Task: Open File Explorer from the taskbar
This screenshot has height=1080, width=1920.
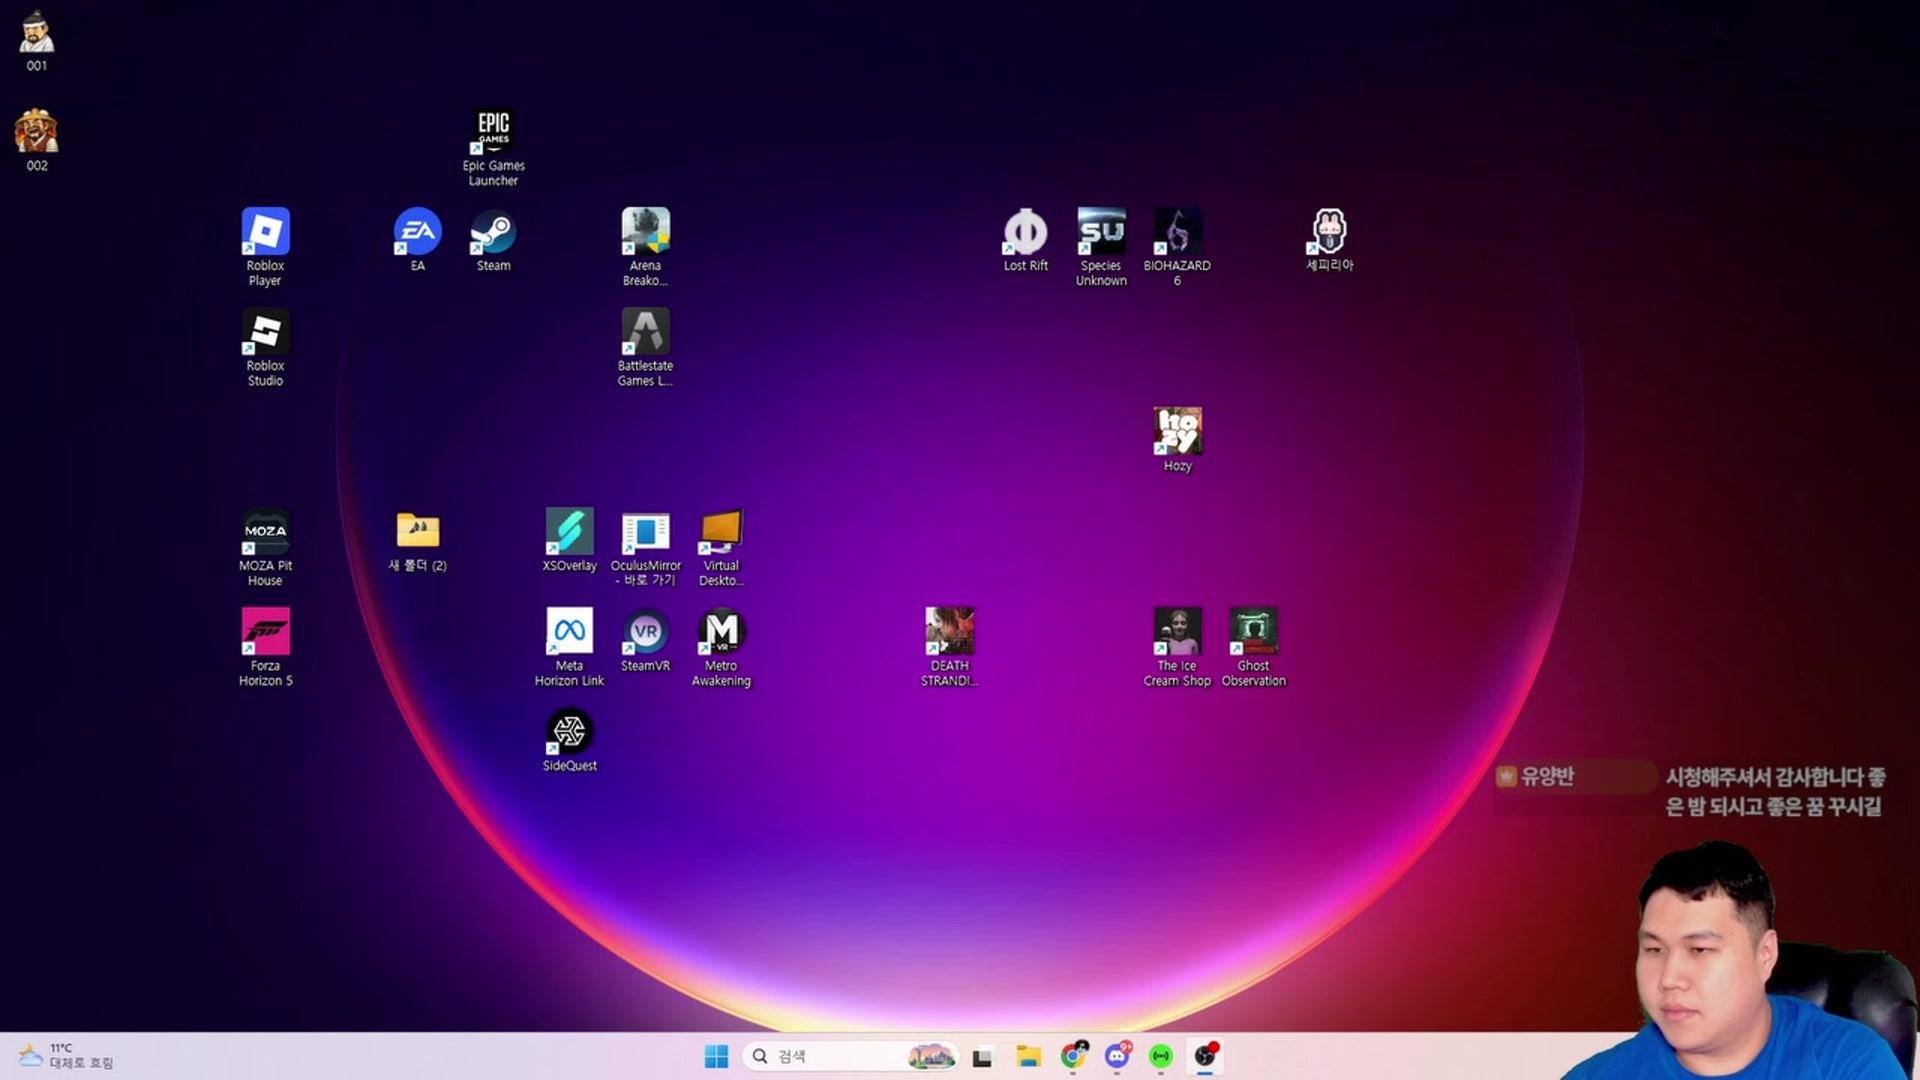Action: [1028, 1056]
